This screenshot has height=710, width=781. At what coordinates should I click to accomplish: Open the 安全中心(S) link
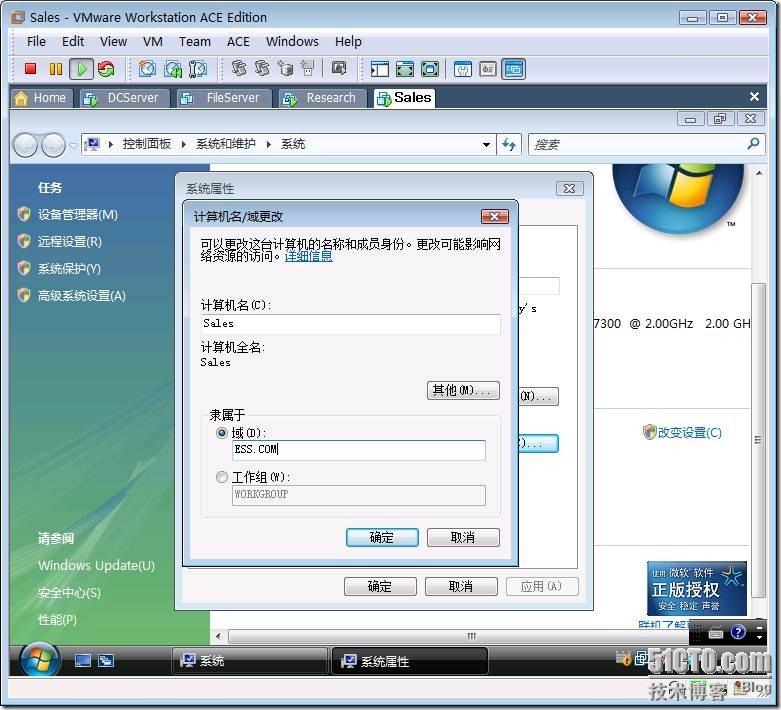pyautogui.click(x=69, y=592)
